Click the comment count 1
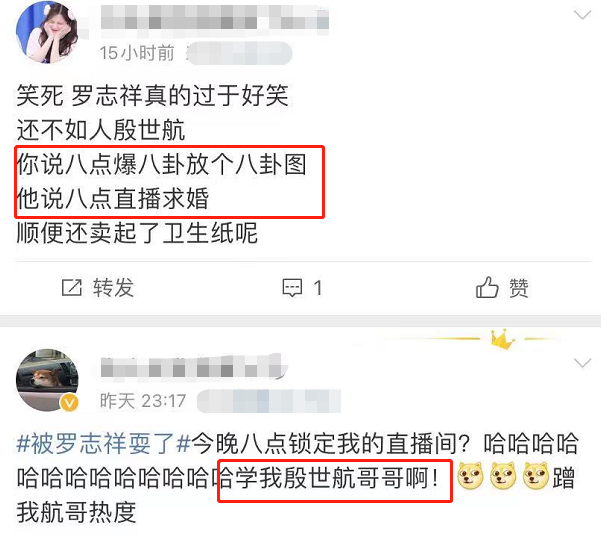The height and width of the screenshot is (536, 601). tap(317, 288)
